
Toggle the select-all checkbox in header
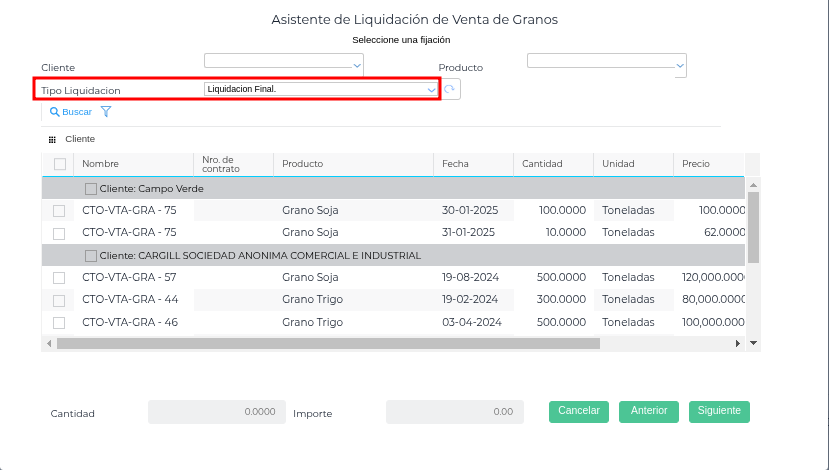pyautogui.click(x=59, y=164)
